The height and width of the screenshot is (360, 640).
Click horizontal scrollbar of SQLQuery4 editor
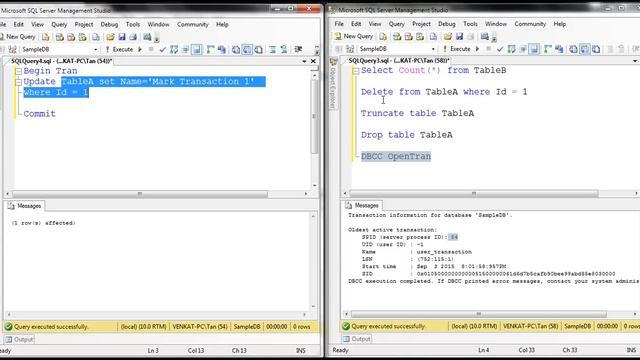(140, 193)
